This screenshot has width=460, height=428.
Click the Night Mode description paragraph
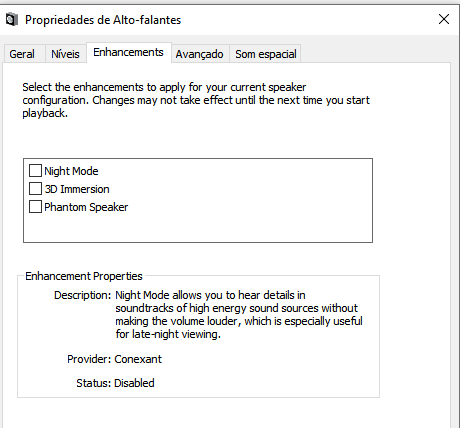(239, 315)
